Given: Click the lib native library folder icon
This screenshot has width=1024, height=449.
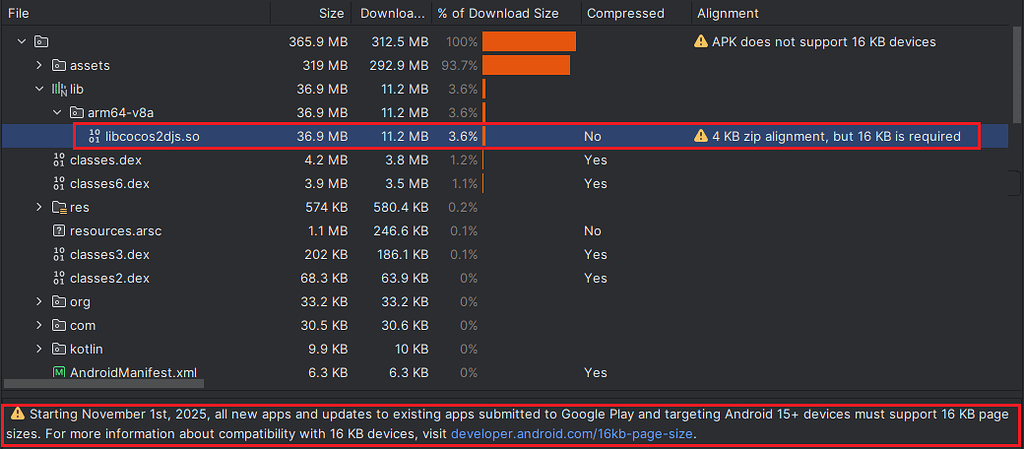Looking at the screenshot, I should point(59,89).
